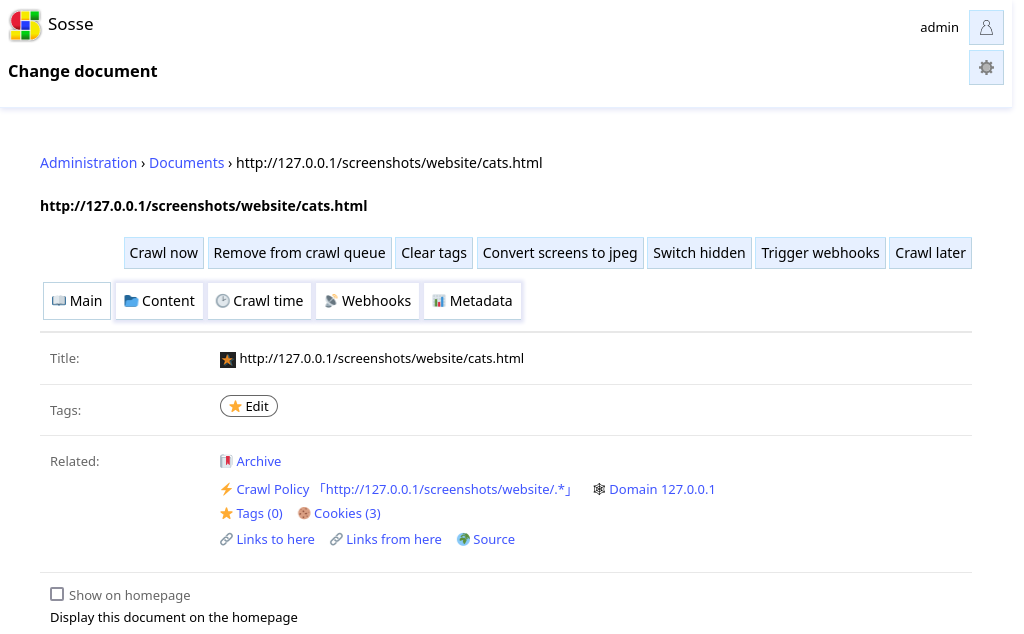Screen dimensions: 1024x634
Task: Click the star icon next to Tags (0)
Action: pyautogui.click(x=226, y=513)
